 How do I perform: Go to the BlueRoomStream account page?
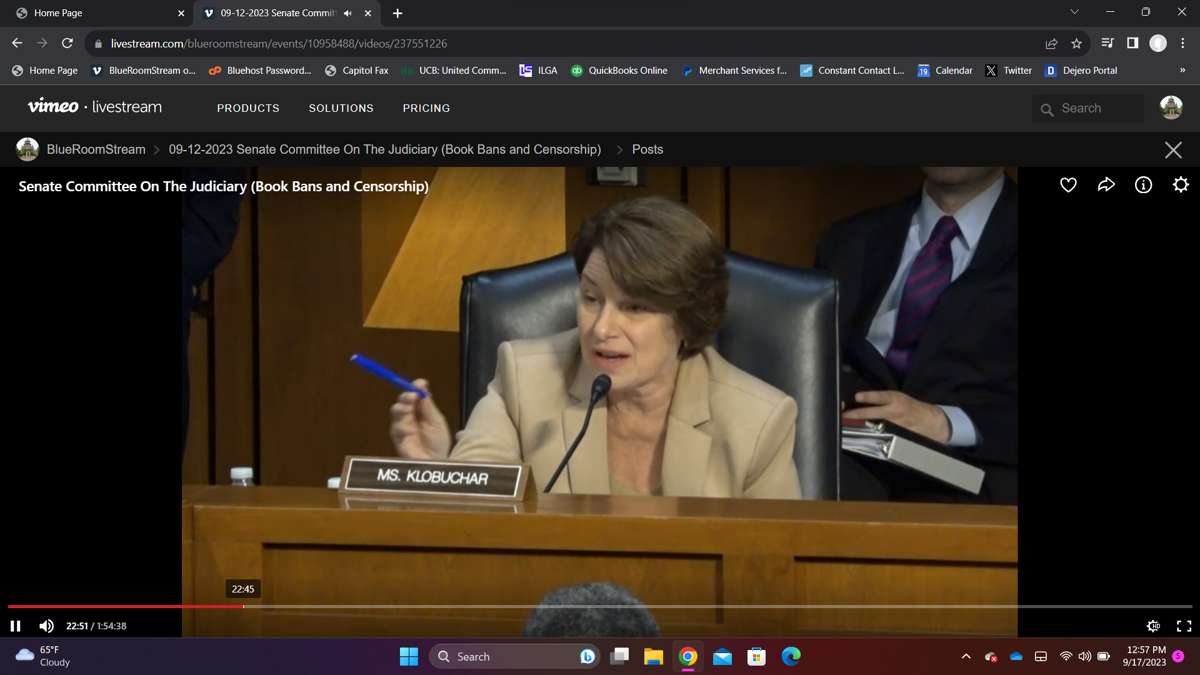pyautogui.click(x=96, y=149)
